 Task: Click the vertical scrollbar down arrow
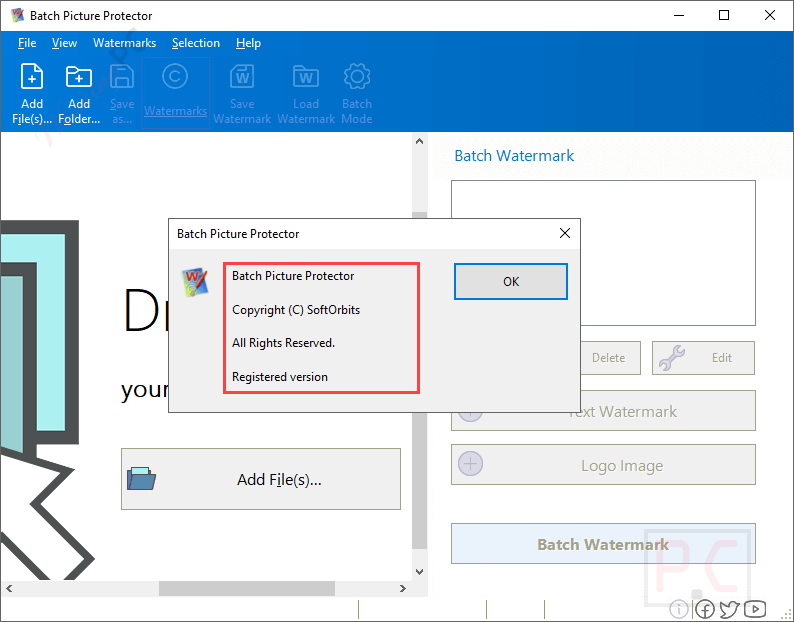419,571
